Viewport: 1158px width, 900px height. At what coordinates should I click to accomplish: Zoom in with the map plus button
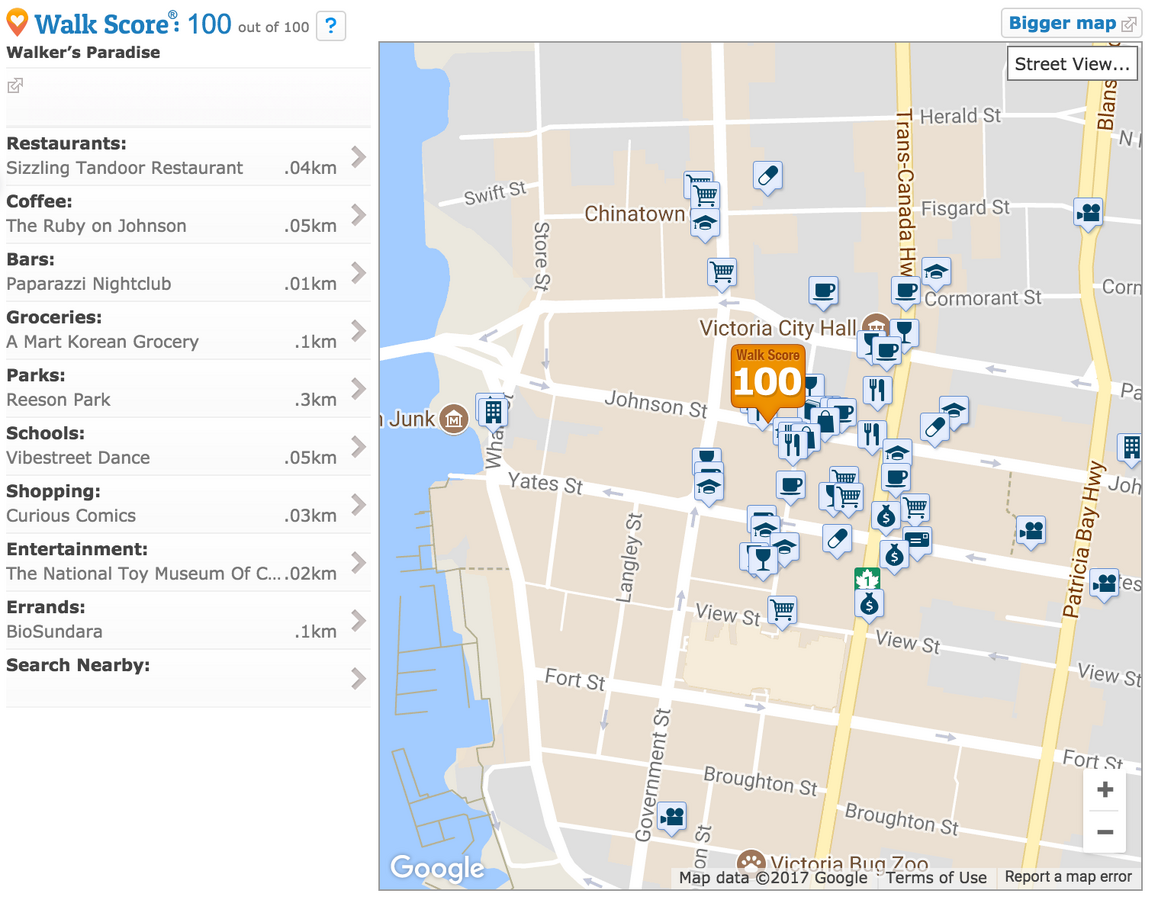(x=1106, y=790)
